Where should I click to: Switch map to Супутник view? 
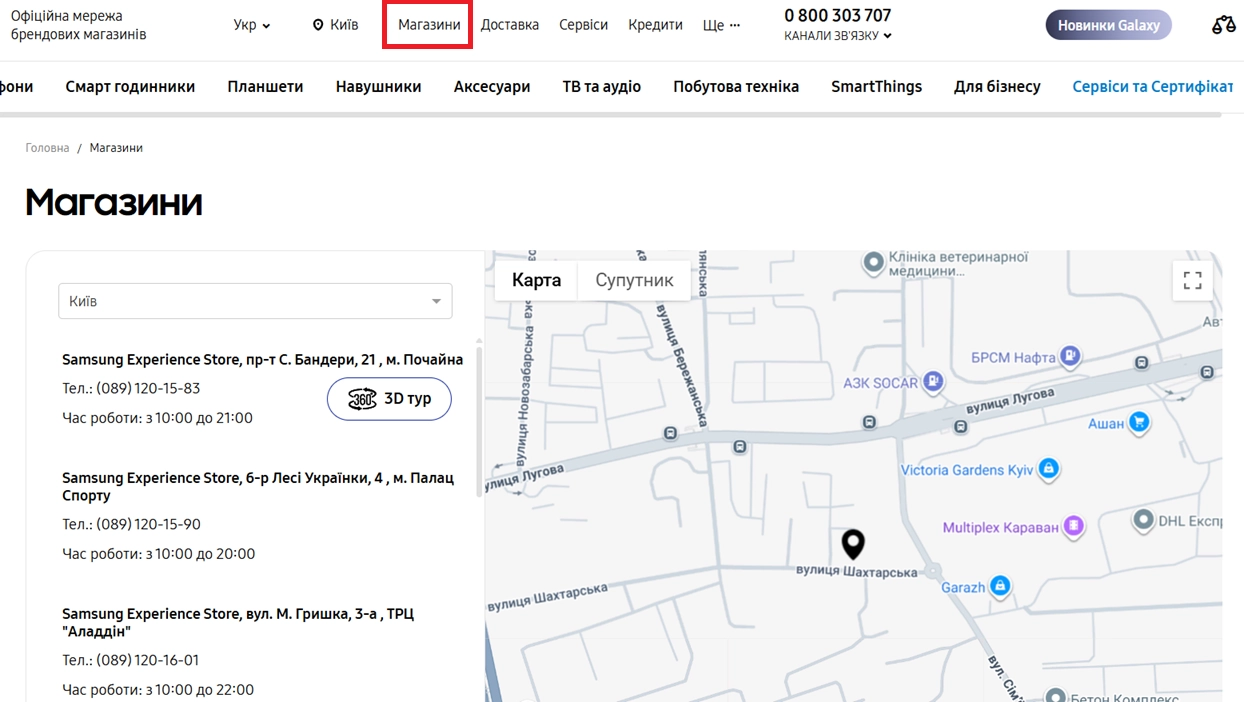click(634, 280)
